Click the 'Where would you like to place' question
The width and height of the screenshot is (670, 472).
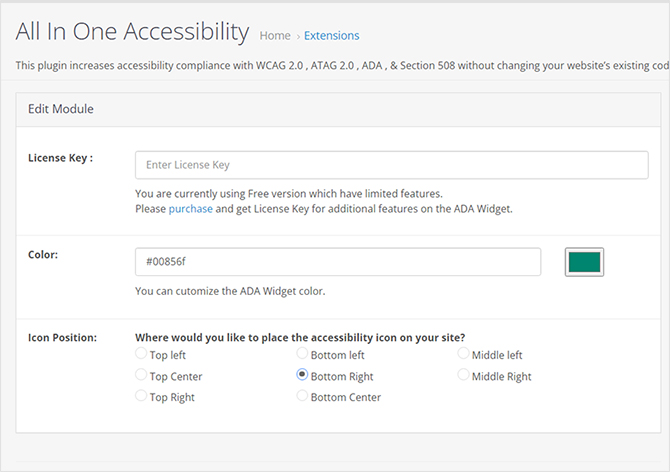pos(300,337)
